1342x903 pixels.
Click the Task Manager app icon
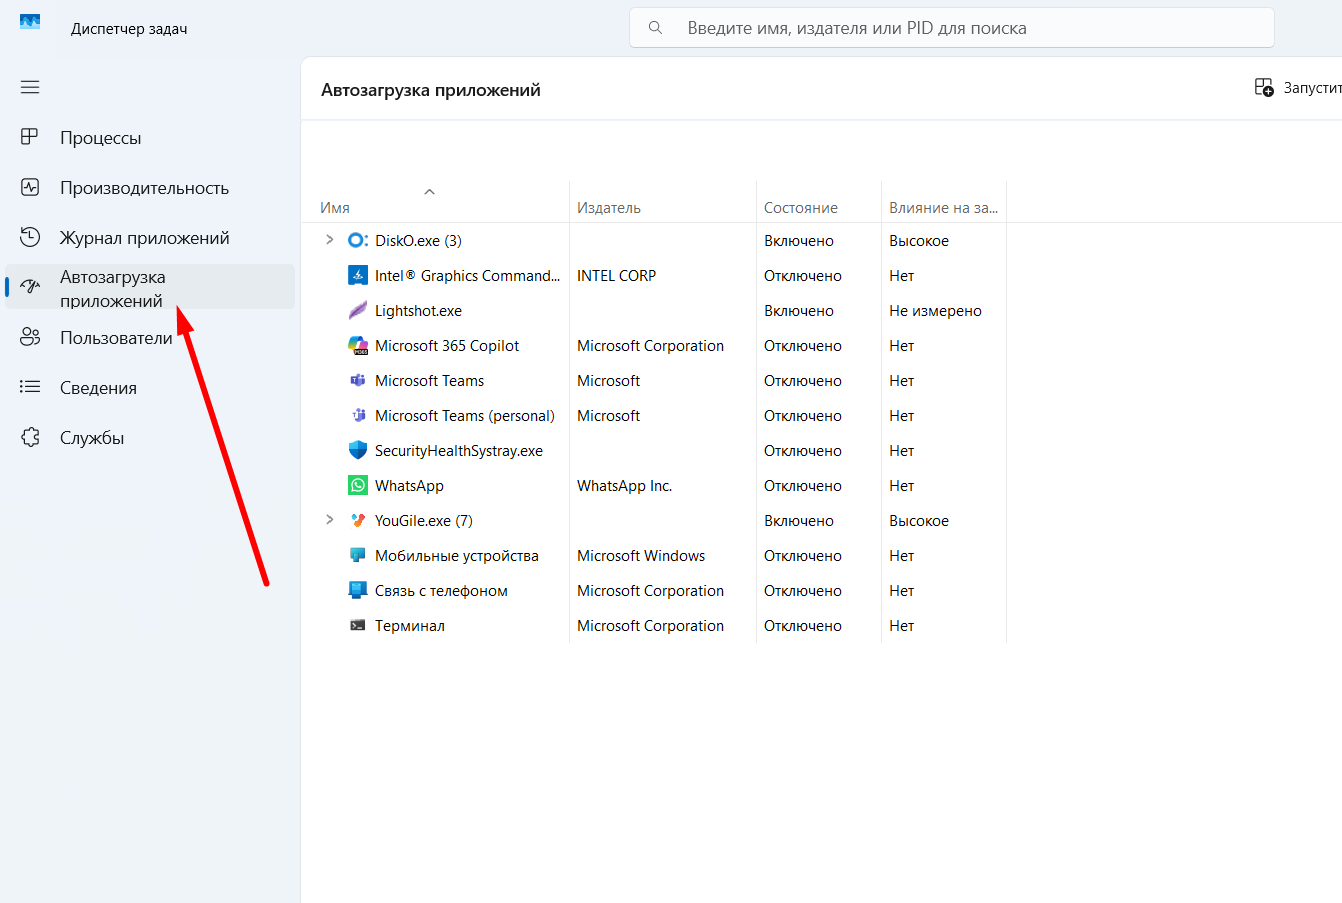pos(30,22)
